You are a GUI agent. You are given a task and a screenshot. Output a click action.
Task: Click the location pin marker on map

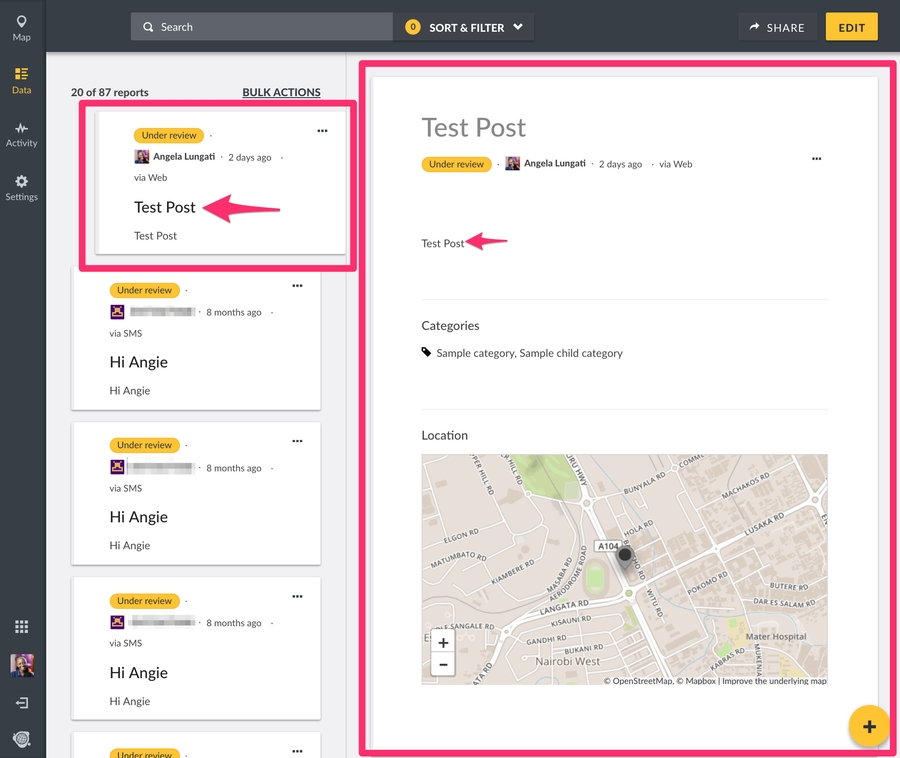[x=626, y=558]
